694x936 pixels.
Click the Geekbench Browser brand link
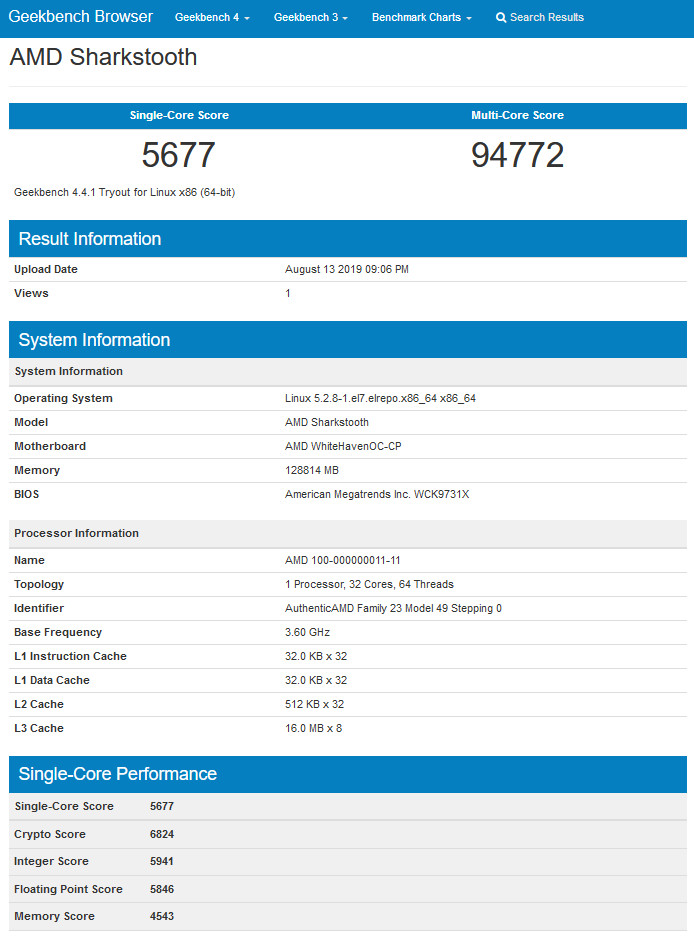pos(81,17)
